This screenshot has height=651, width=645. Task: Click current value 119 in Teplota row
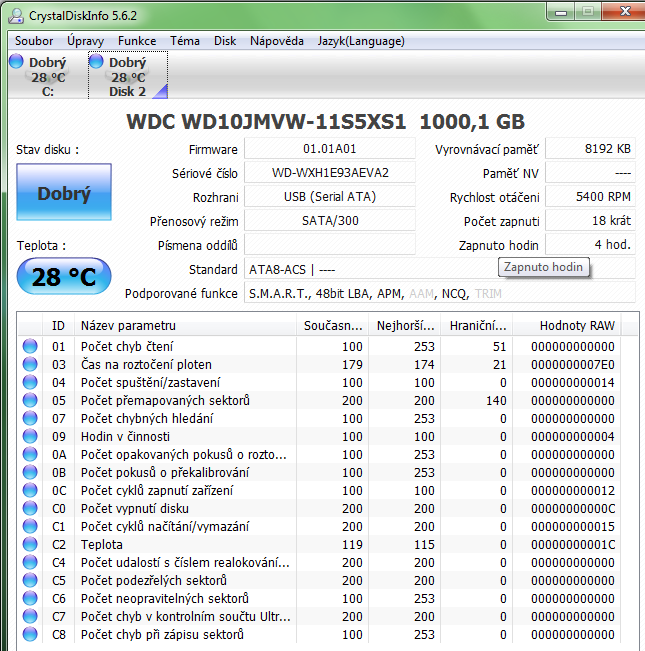(x=352, y=545)
